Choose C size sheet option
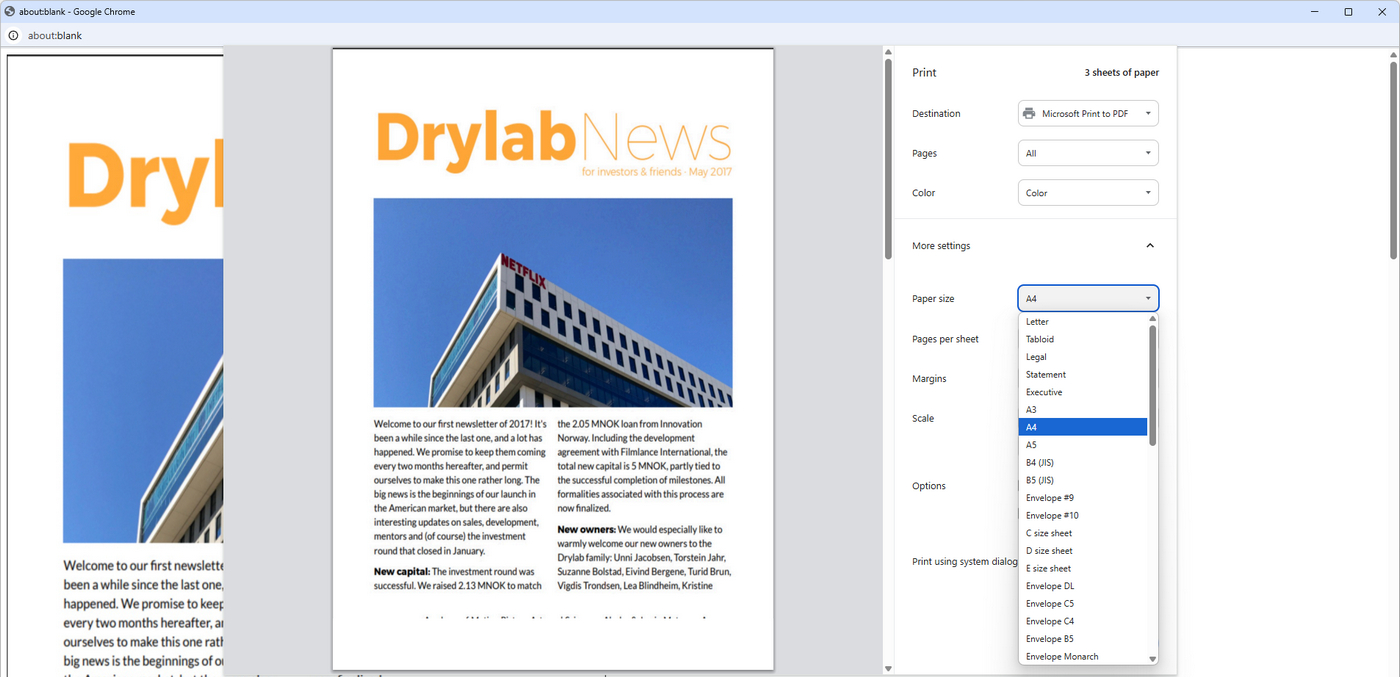The image size is (1400, 677). (x=1083, y=533)
